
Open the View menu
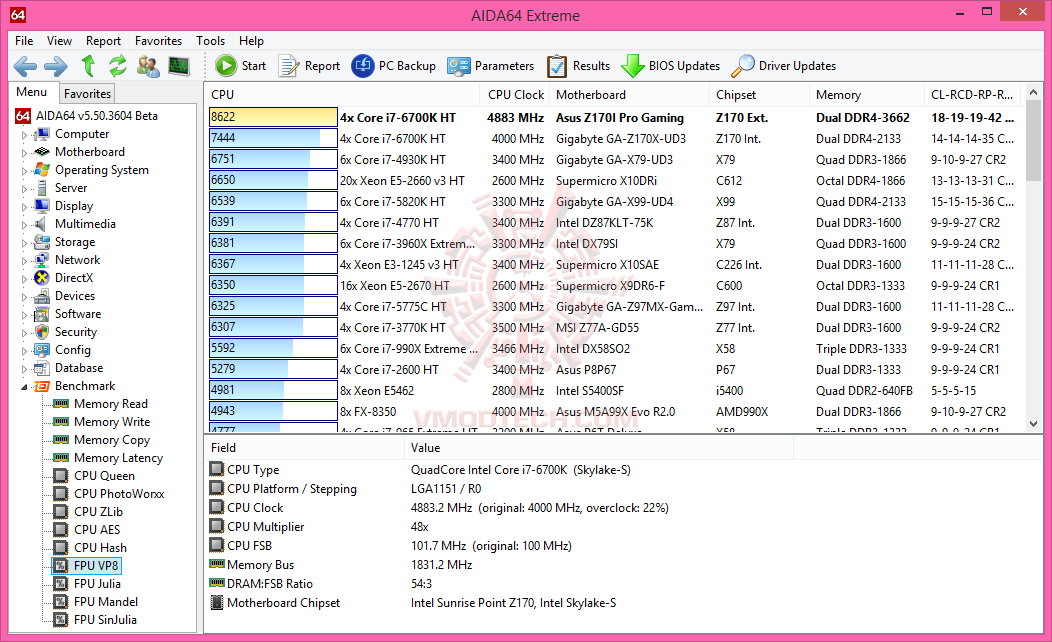point(59,41)
